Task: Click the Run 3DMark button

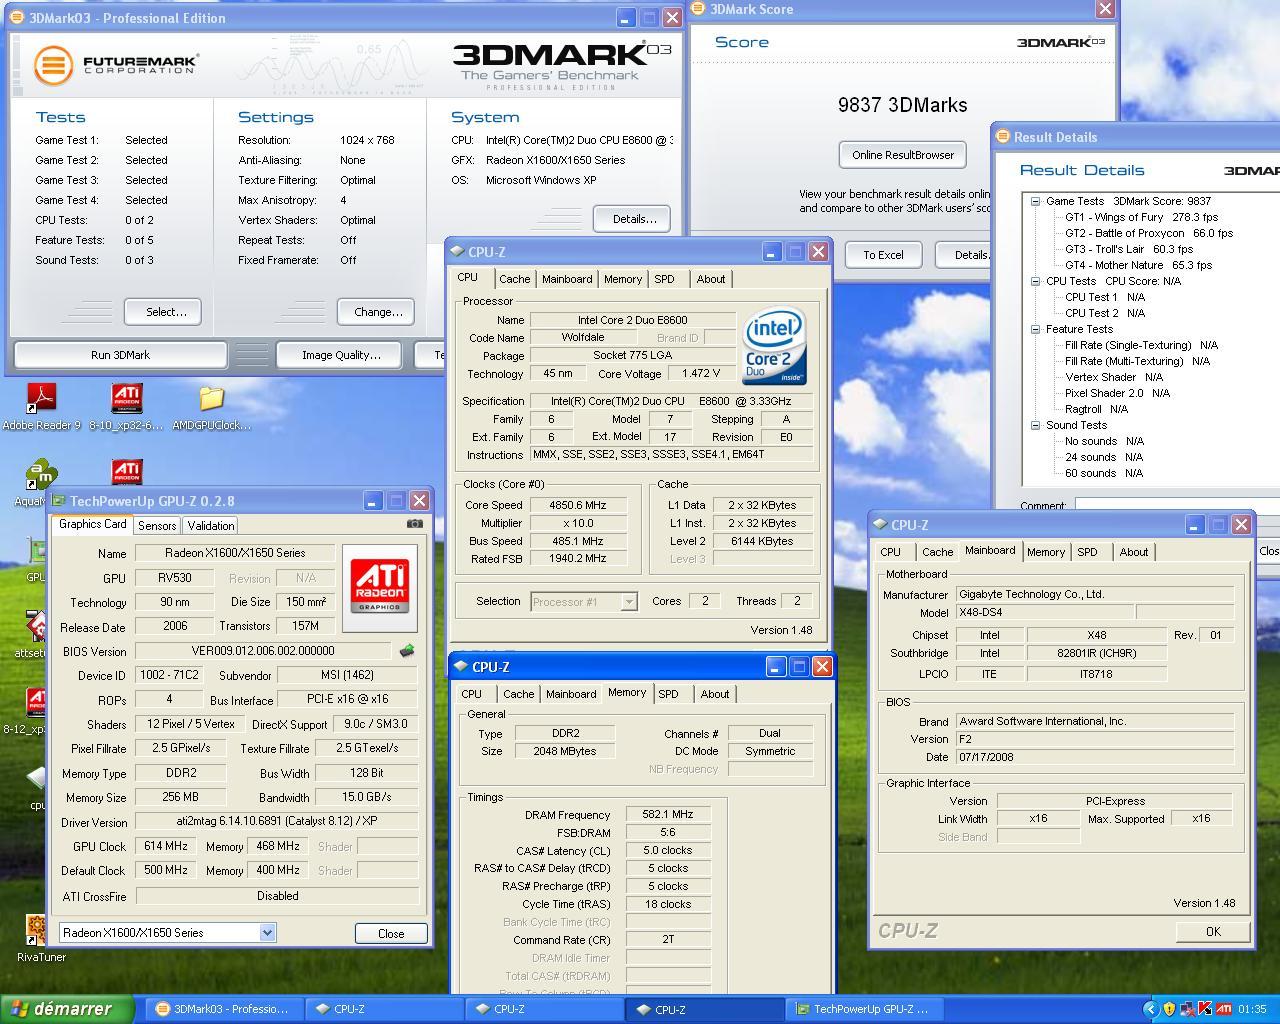Action: [x=121, y=355]
